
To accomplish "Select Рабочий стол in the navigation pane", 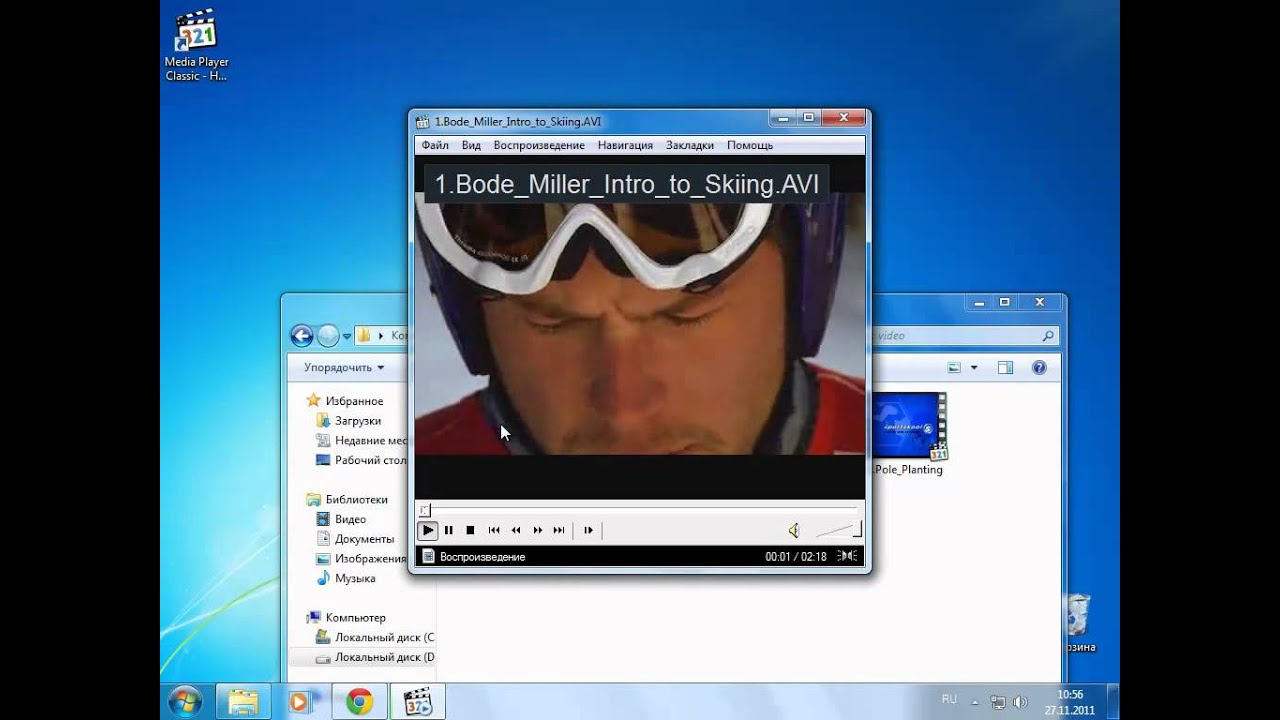I will coord(362,460).
